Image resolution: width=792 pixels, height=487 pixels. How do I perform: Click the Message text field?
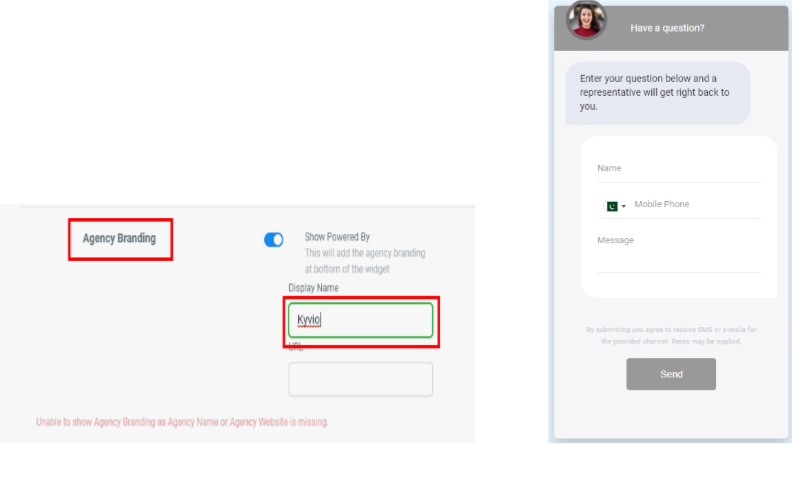[x=678, y=255]
